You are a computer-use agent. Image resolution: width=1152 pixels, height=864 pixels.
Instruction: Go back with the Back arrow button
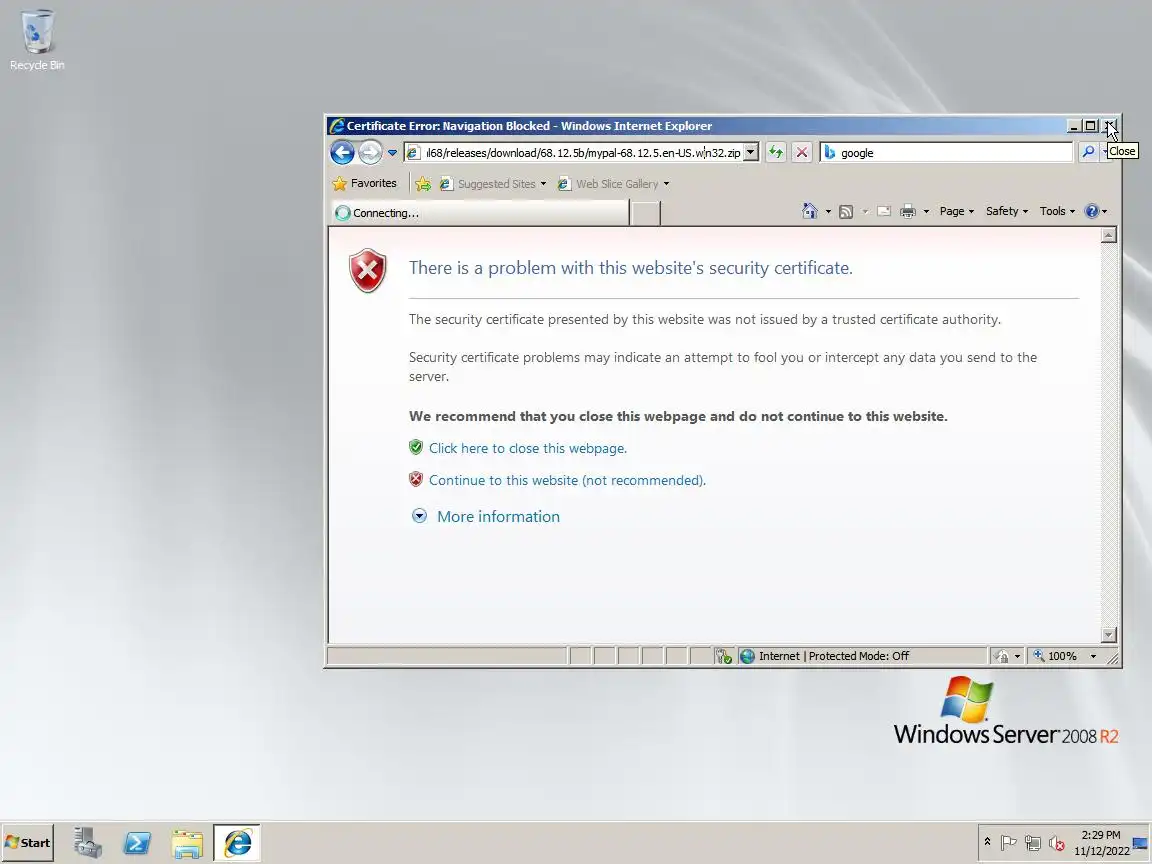pos(342,153)
